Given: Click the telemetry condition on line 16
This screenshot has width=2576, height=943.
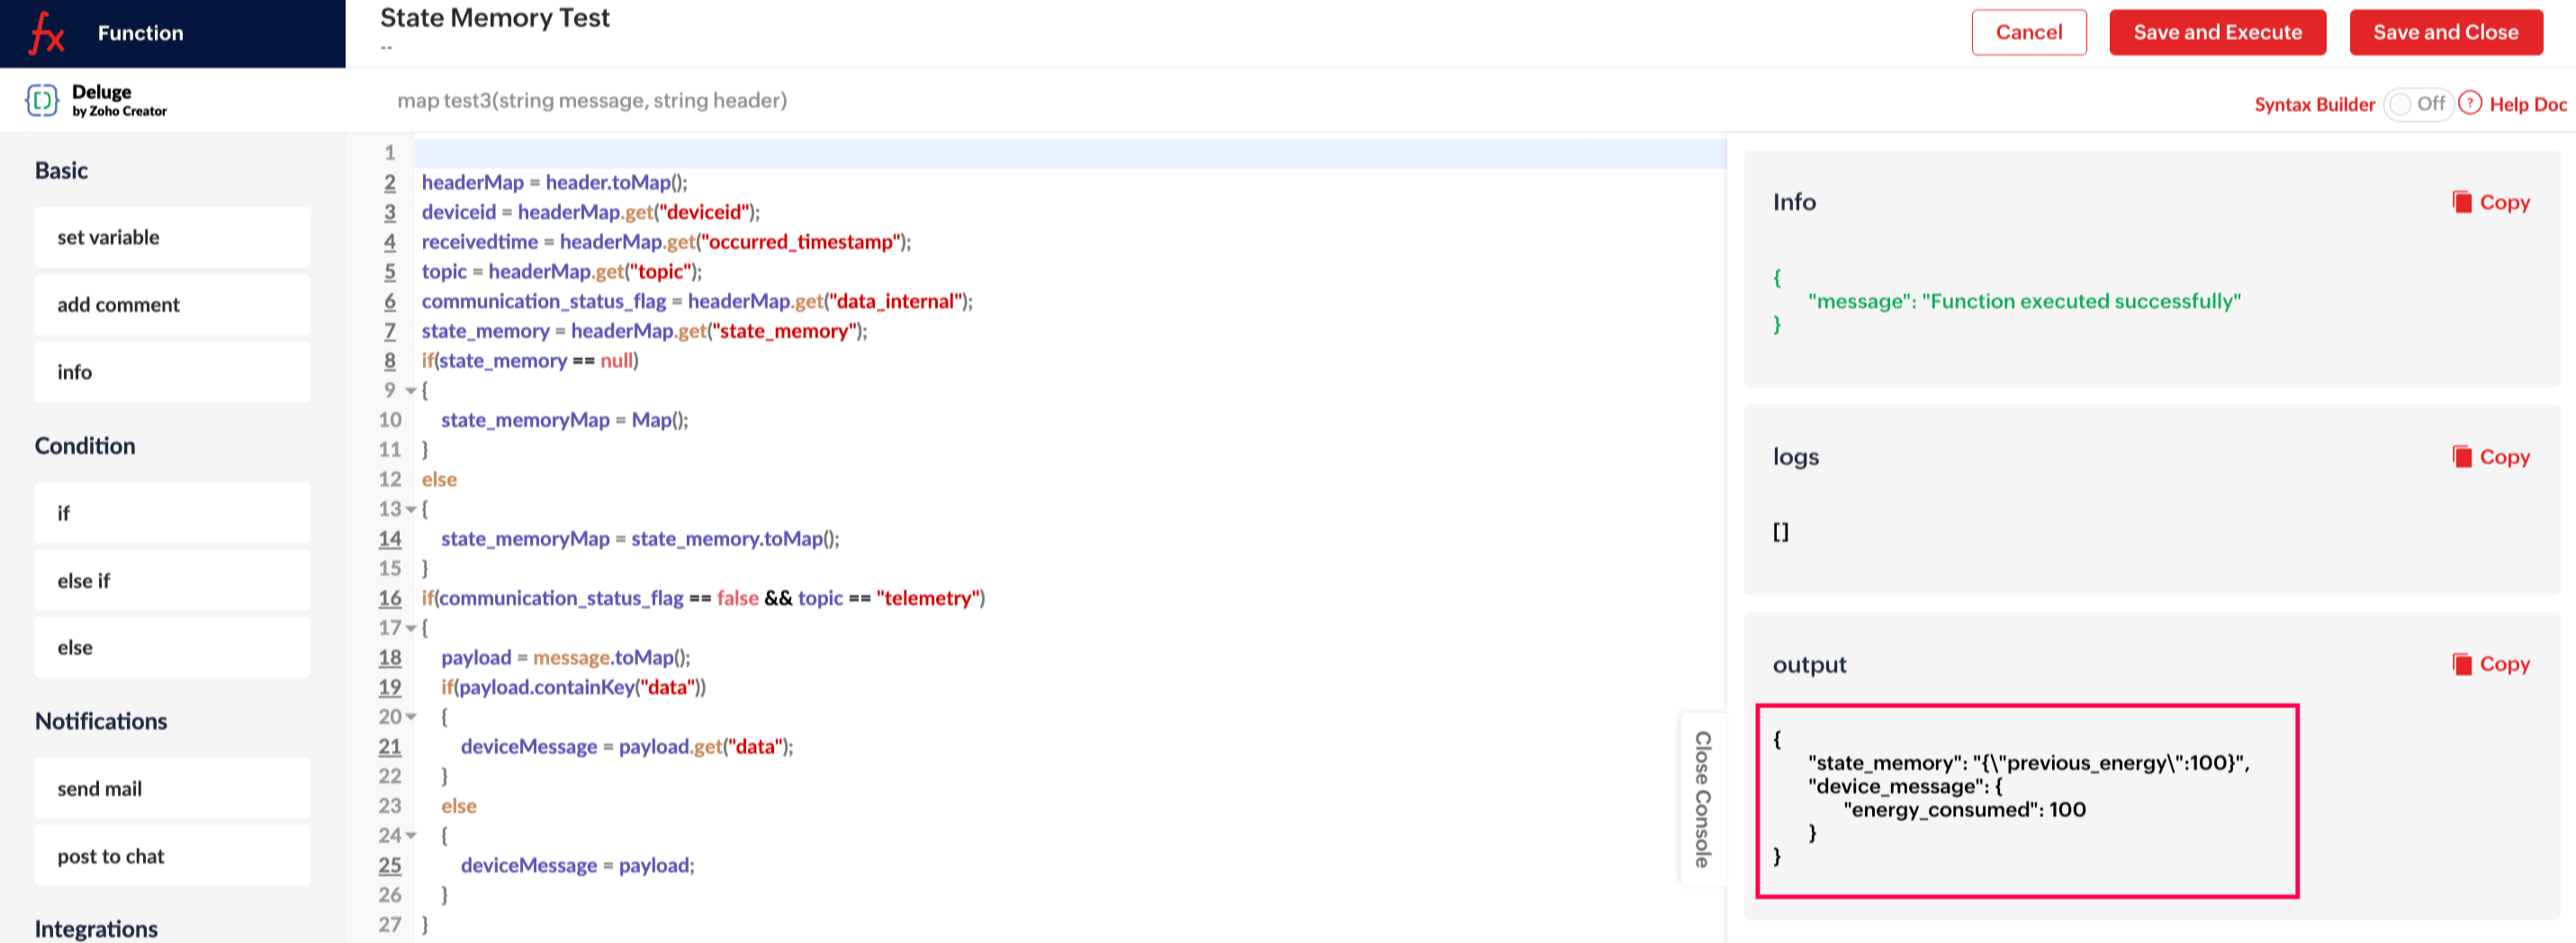Looking at the screenshot, I should tap(703, 598).
